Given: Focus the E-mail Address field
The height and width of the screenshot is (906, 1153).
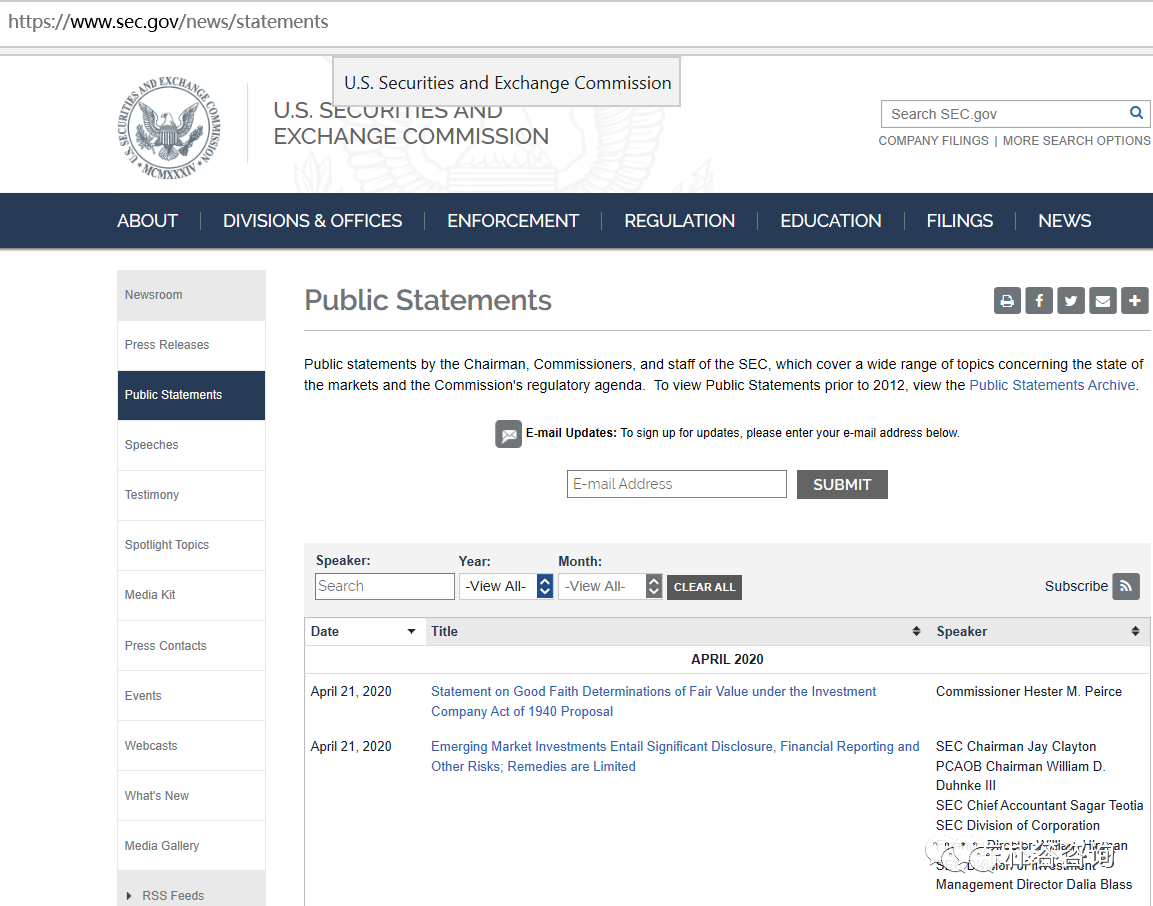Looking at the screenshot, I should (x=677, y=484).
